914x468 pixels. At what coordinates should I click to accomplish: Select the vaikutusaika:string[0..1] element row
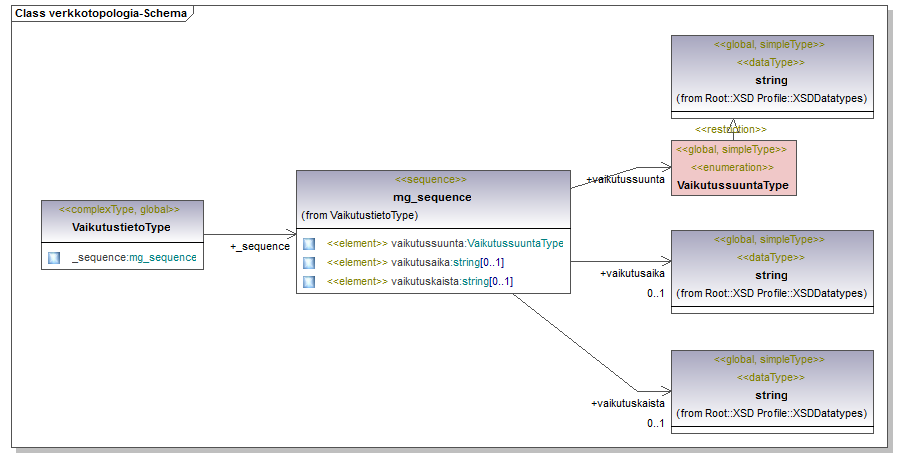tap(420, 262)
